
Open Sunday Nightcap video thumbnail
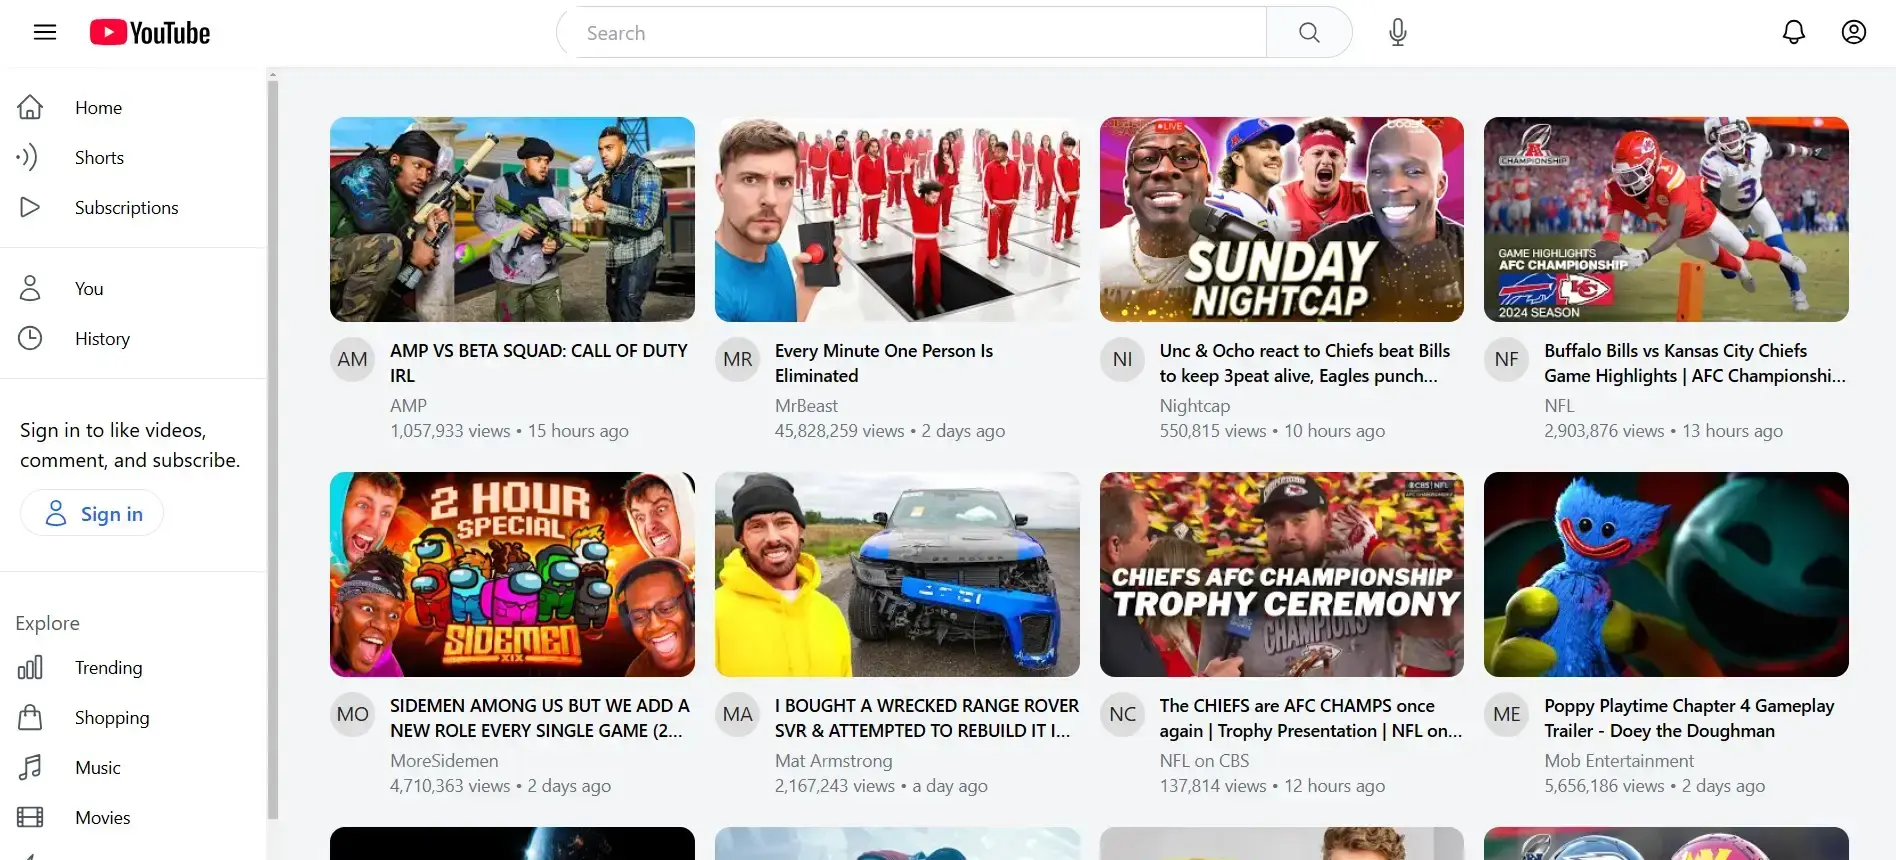coord(1282,219)
